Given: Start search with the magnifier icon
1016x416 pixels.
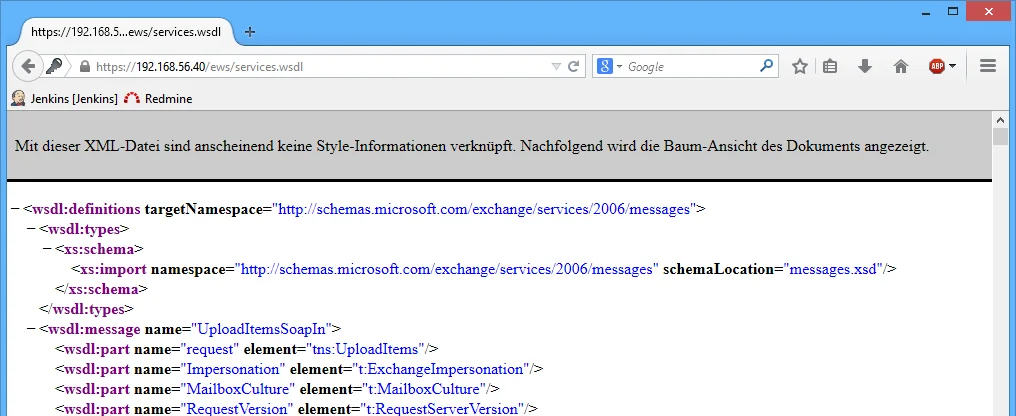Looking at the screenshot, I should tap(767, 66).
